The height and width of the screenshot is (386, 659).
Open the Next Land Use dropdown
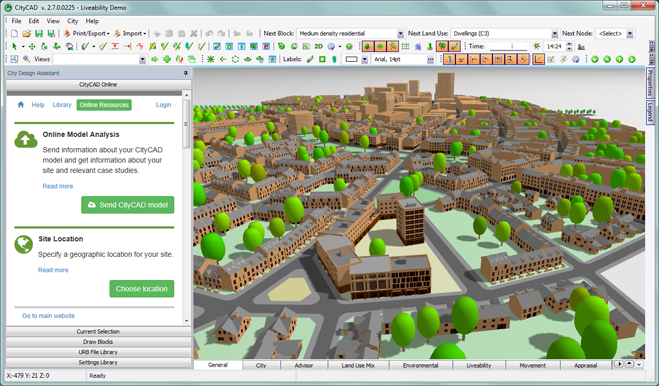tap(555, 34)
